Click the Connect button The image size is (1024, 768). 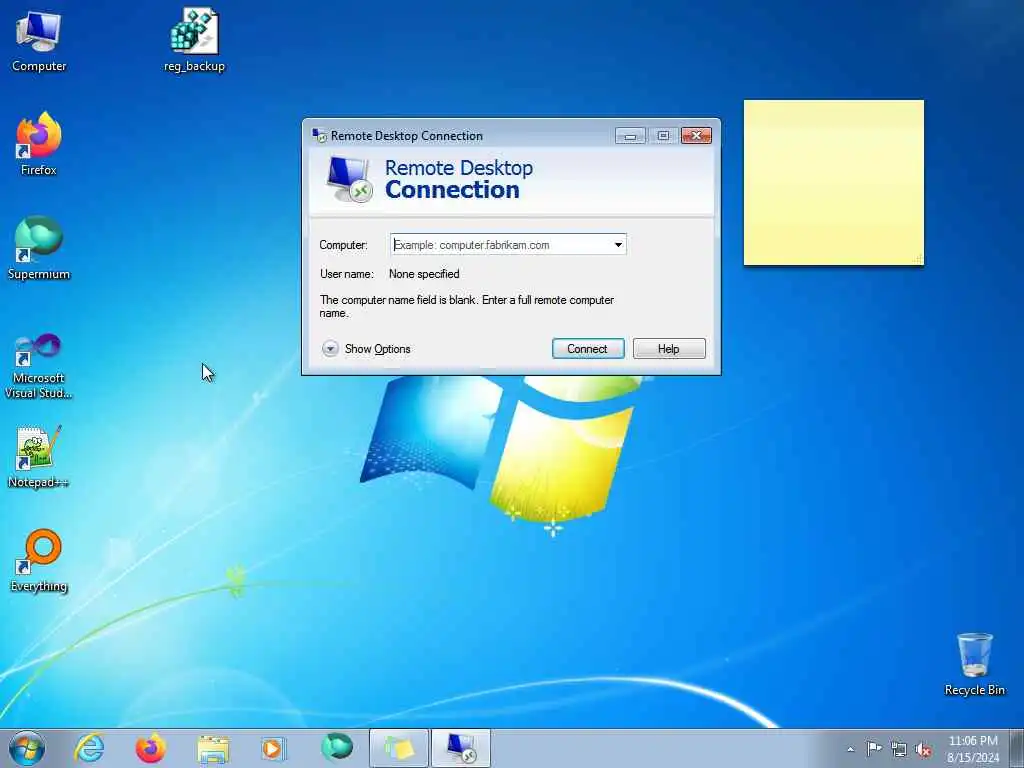coord(588,349)
